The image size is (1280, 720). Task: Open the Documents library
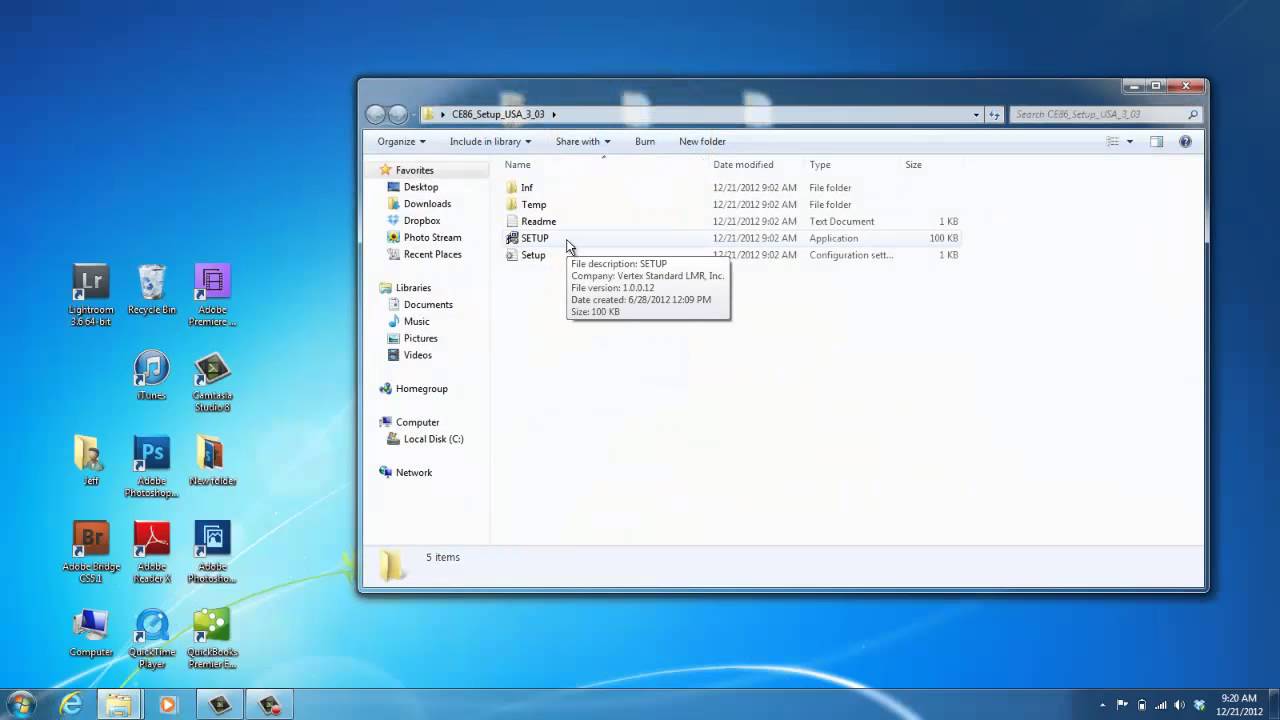tap(428, 305)
